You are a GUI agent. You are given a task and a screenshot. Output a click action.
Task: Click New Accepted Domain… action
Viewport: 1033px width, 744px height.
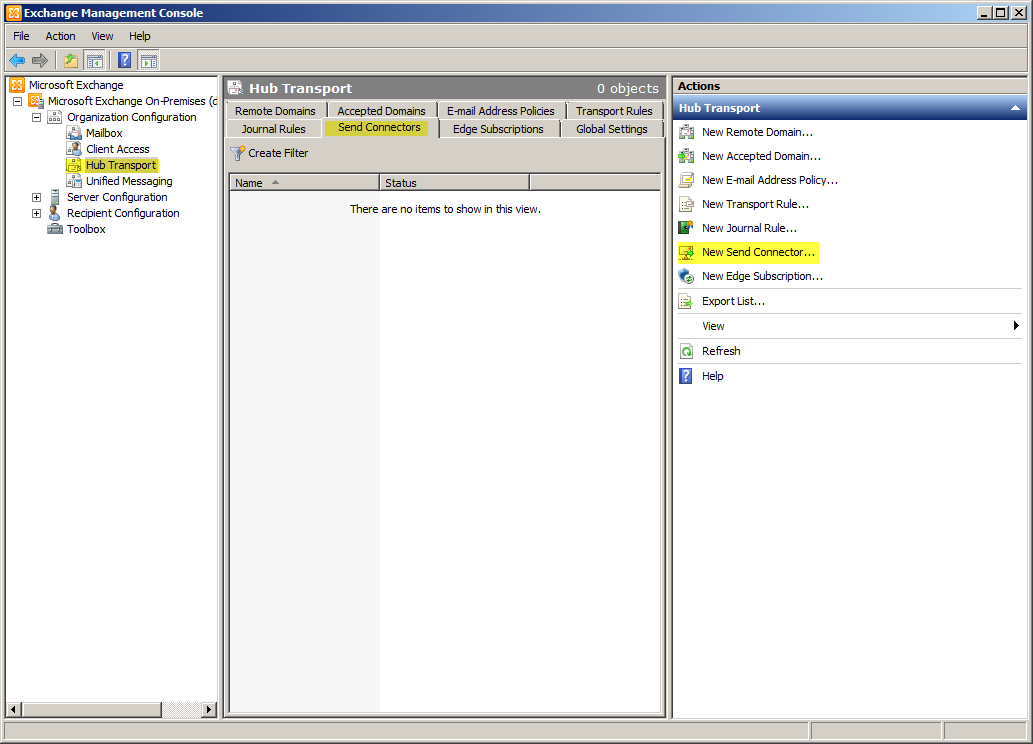[x=762, y=156]
